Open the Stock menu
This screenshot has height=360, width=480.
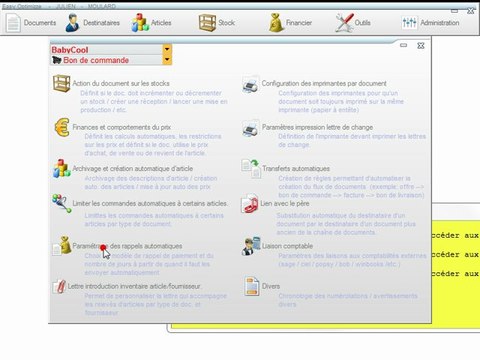pyautogui.click(x=226, y=23)
